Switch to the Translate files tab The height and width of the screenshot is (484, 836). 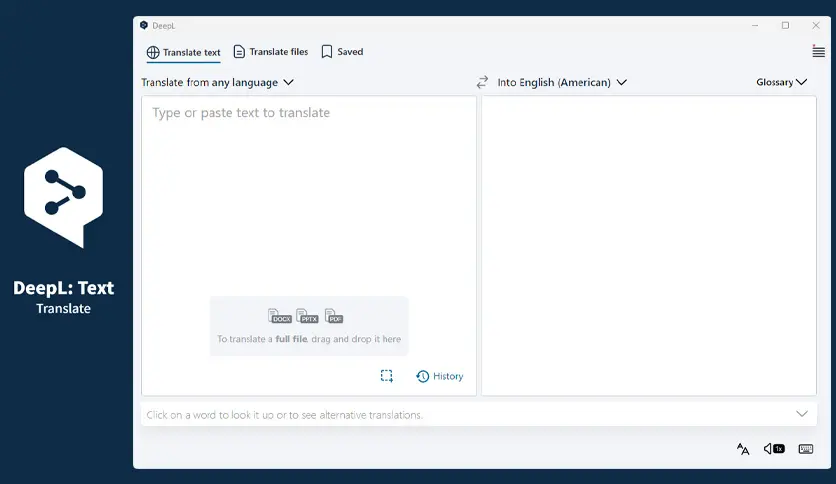point(270,52)
